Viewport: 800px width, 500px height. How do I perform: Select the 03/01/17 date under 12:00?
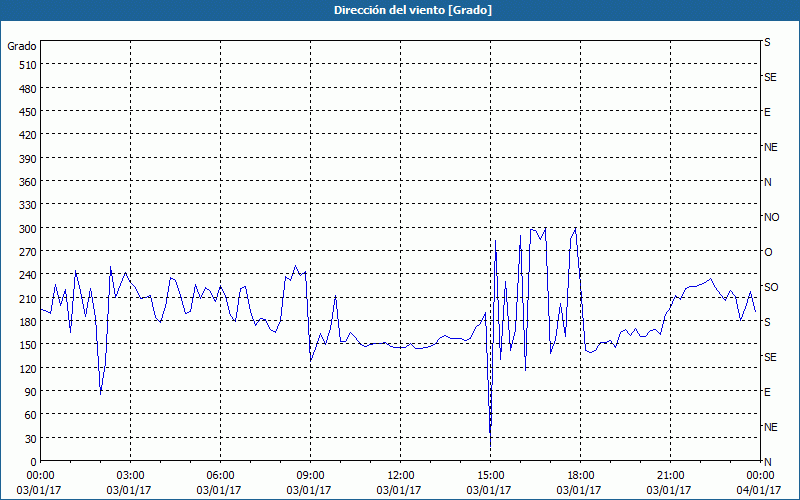click(399, 490)
